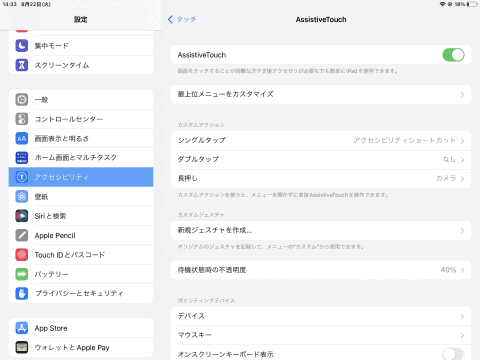This screenshot has width=480, height=360.
Task: Open Apple Pencil settings
Action: (81, 235)
